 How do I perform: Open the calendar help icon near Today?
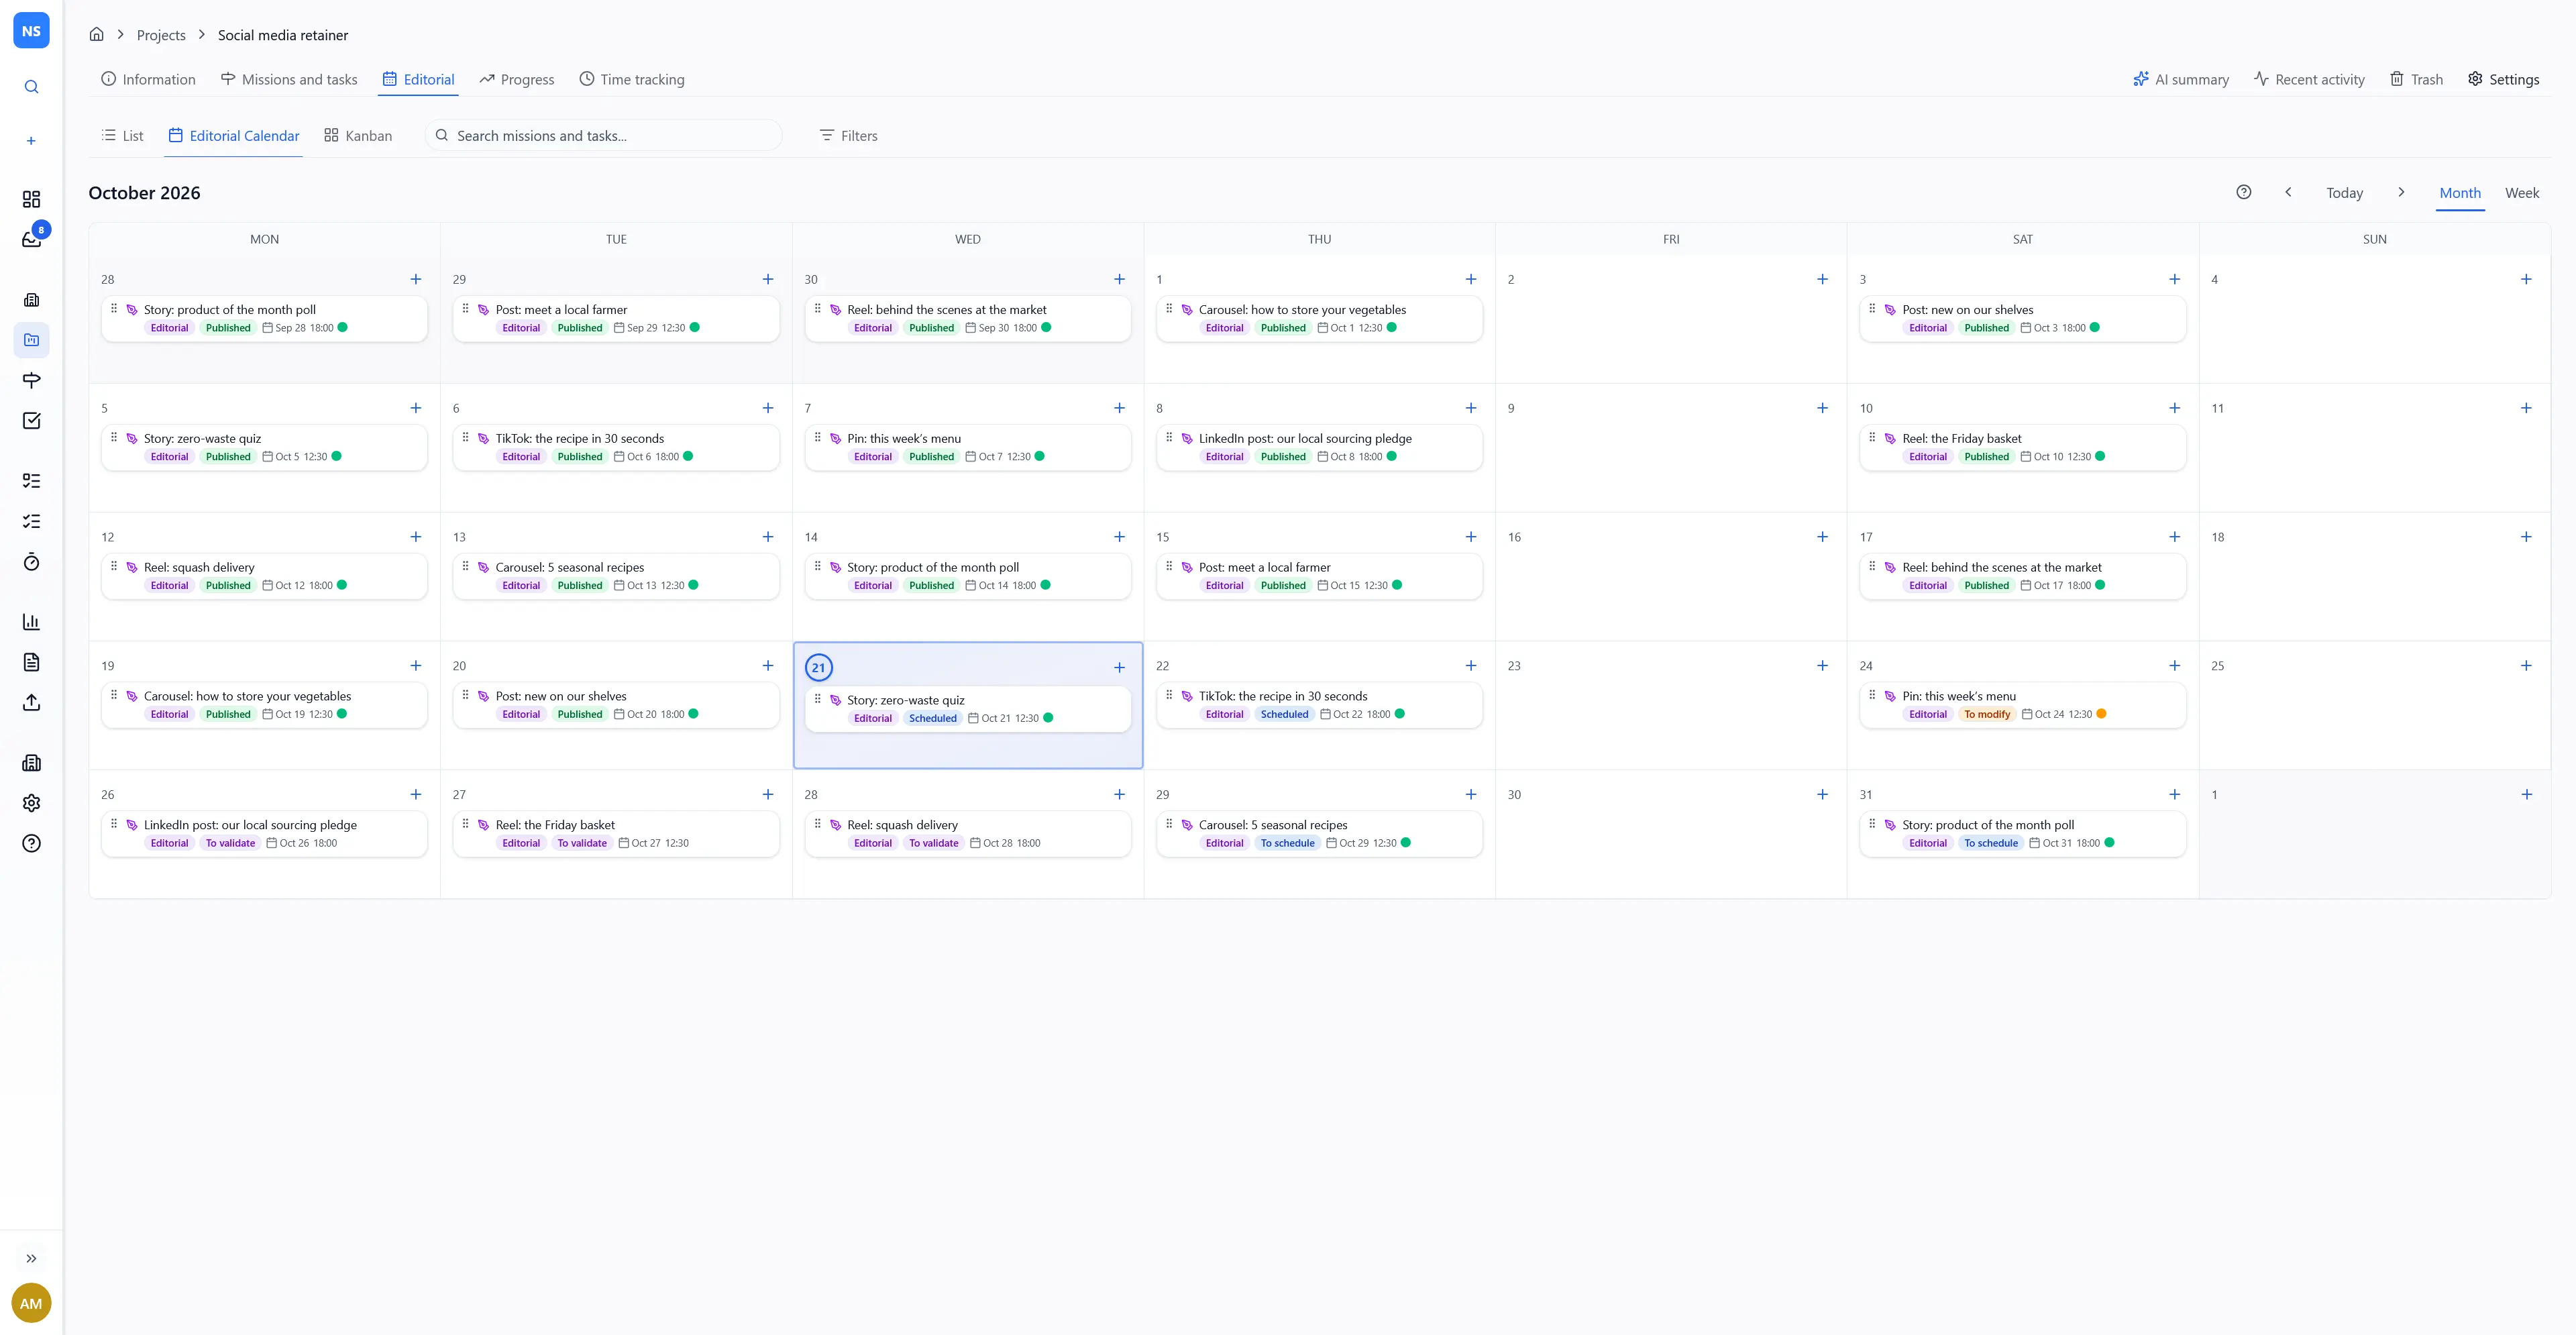2244,192
